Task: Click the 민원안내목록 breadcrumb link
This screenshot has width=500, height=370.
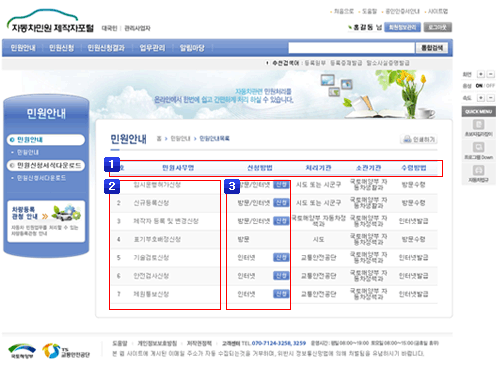Action: [x=214, y=138]
